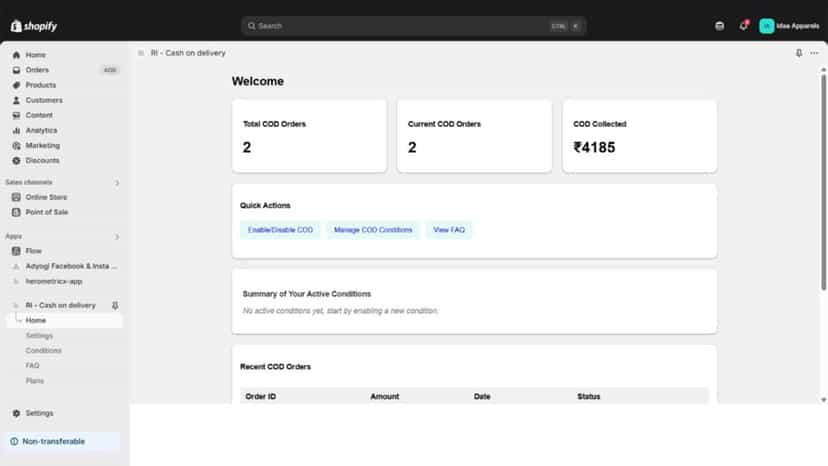Click the Customers person icon
Viewport: 828px width, 466px height.
click(16, 100)
